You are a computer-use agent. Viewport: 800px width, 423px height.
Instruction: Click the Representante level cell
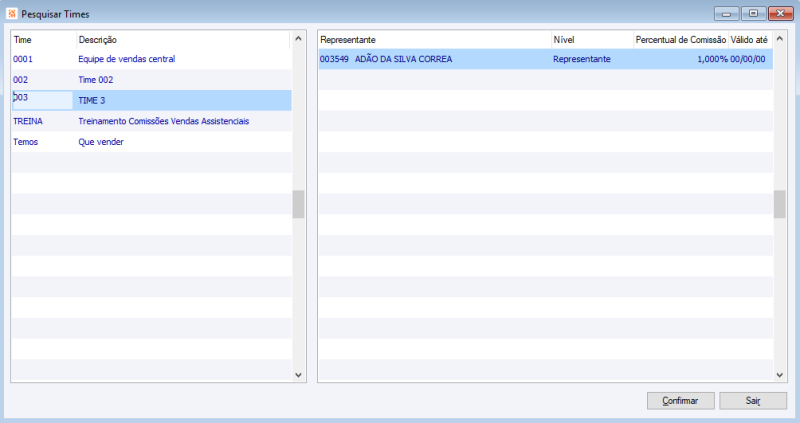(582, 59)
